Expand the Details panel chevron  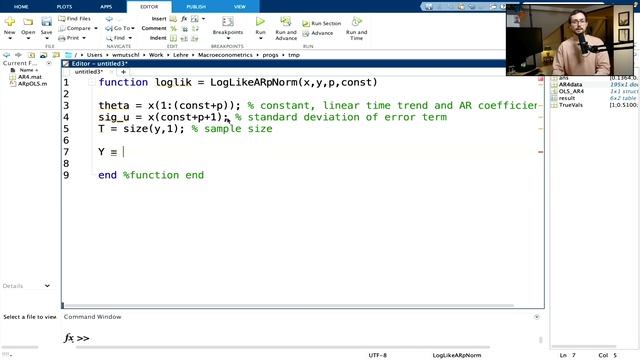(x=47, y=286)
